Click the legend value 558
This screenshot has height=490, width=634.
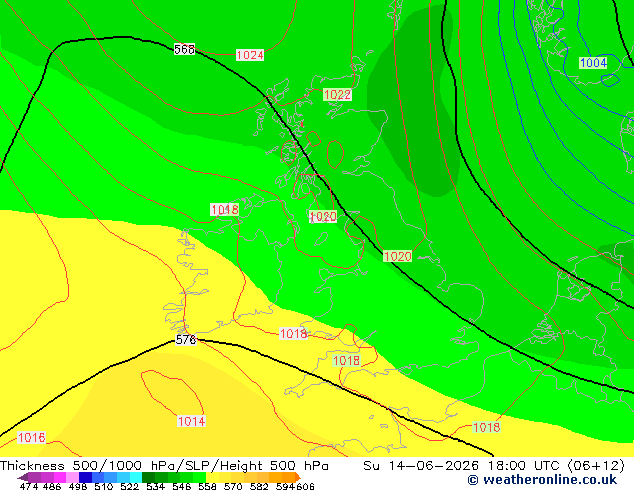point(207,486)
